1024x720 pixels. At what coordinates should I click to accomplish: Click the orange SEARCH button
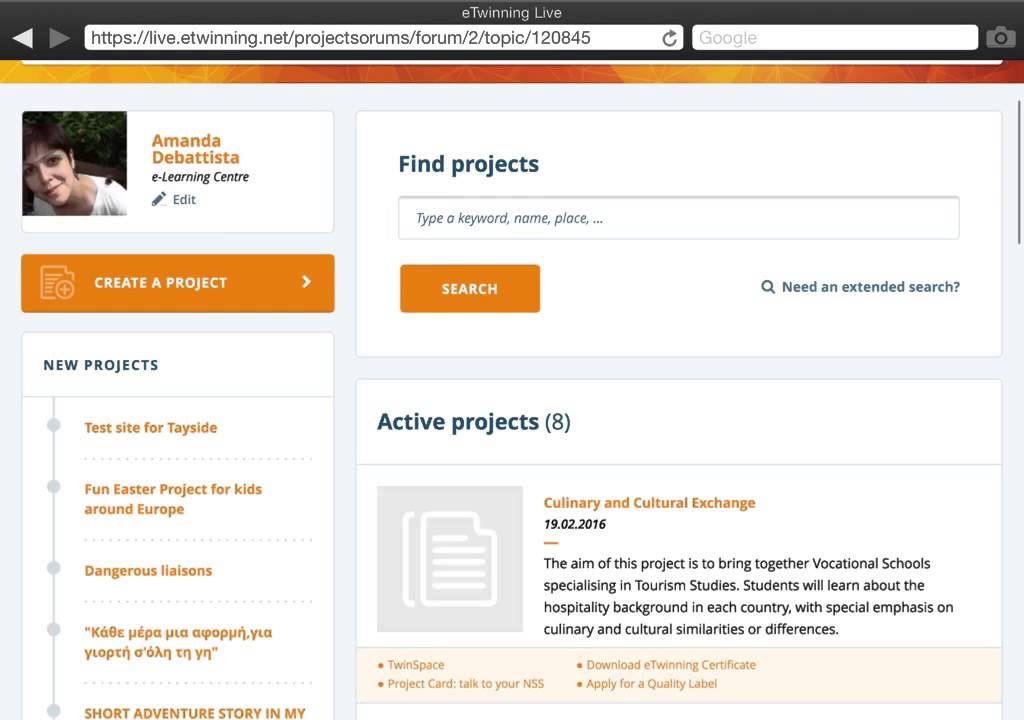(x=470, y=289)
